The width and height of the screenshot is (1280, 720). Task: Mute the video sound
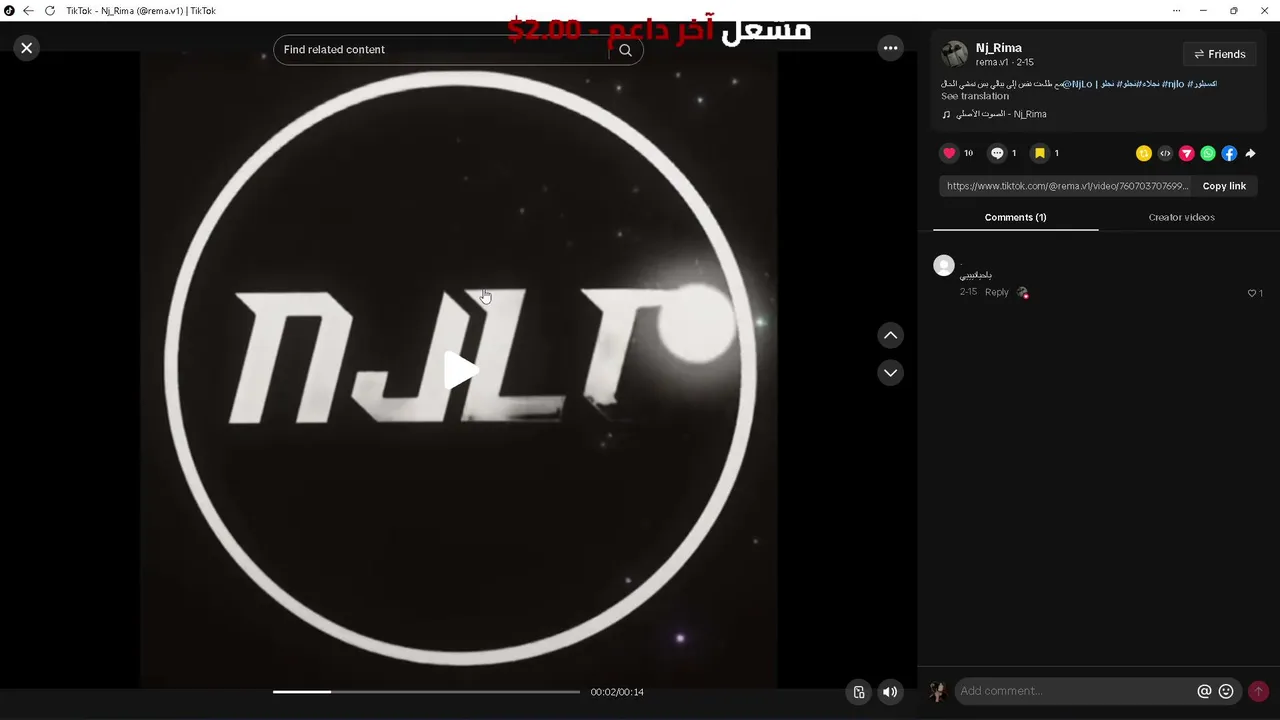pos(890,692)
